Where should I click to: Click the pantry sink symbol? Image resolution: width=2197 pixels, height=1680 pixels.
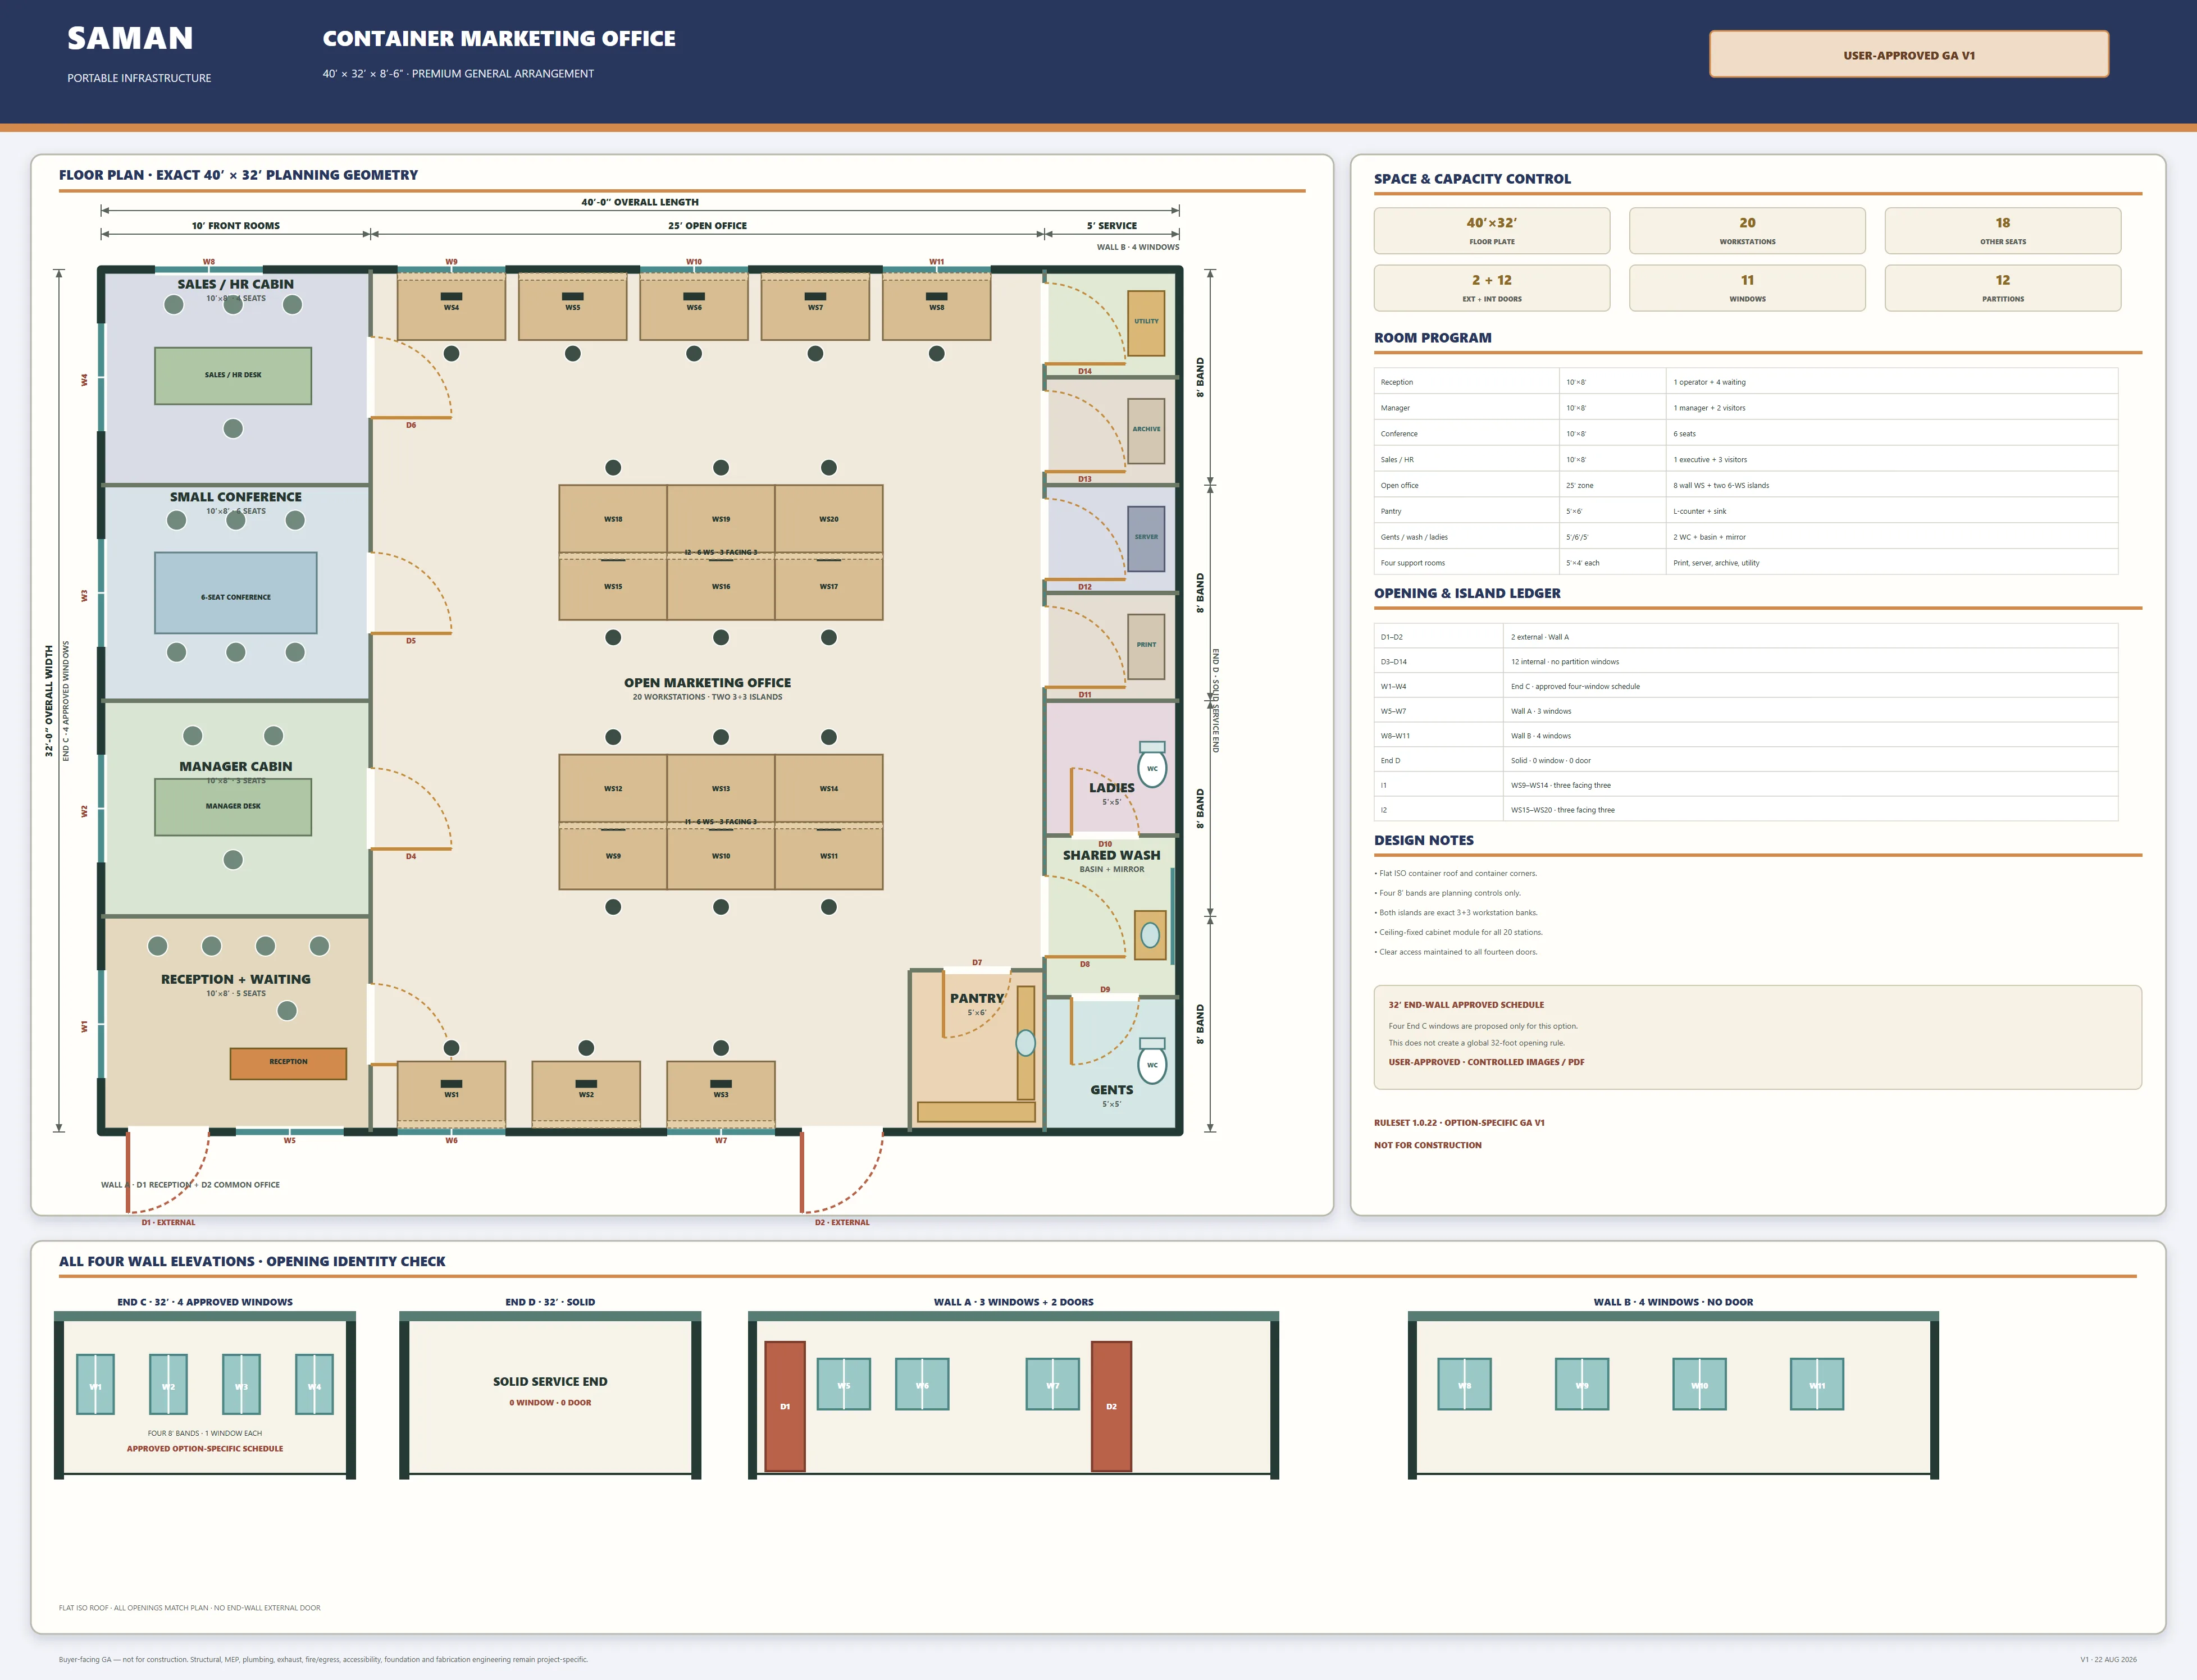[x=1025, y=1043]
